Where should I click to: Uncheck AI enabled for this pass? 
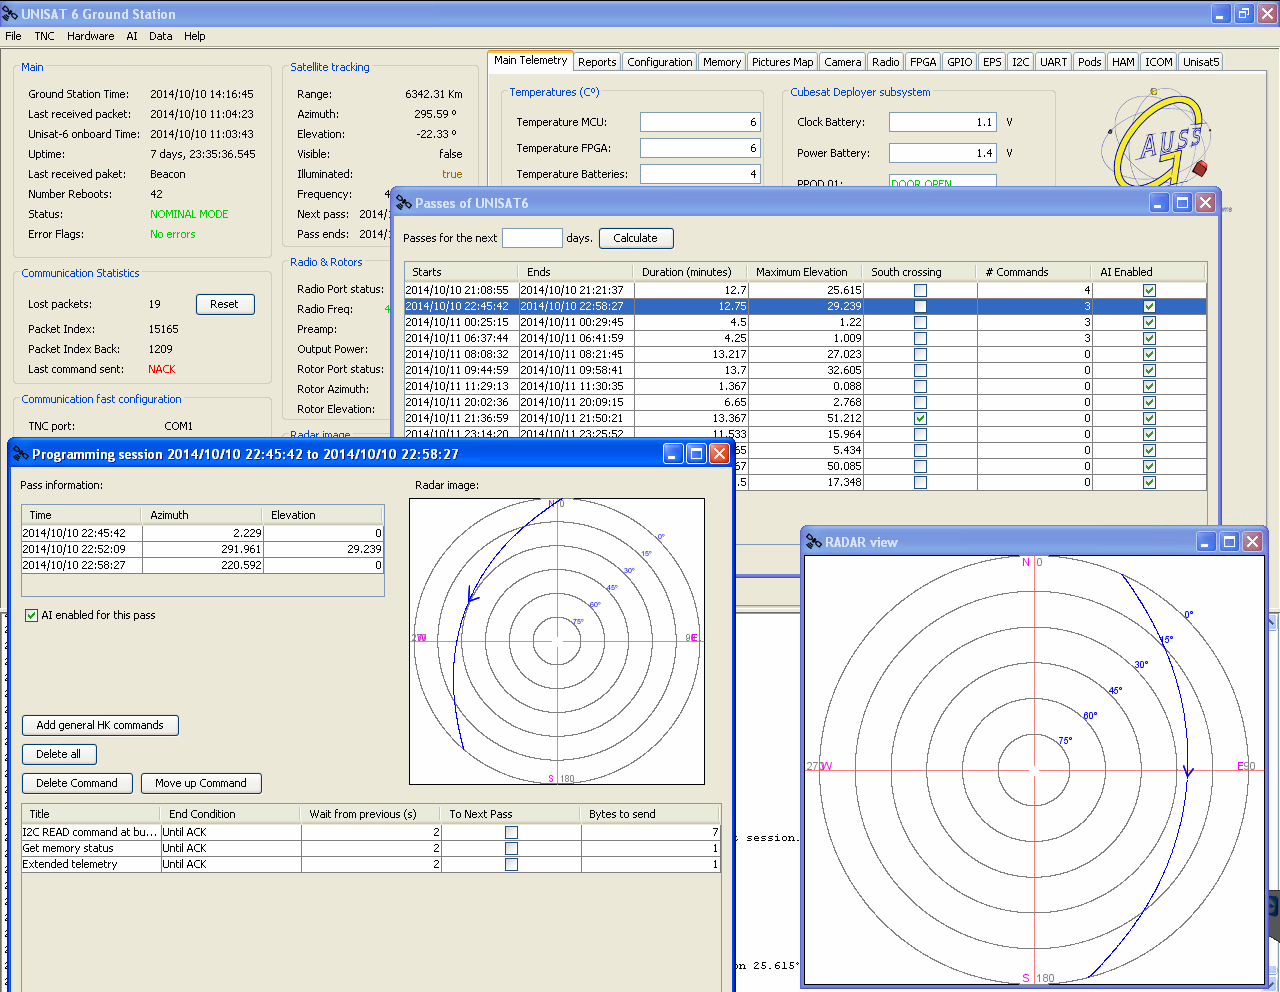tap(31, 616)
